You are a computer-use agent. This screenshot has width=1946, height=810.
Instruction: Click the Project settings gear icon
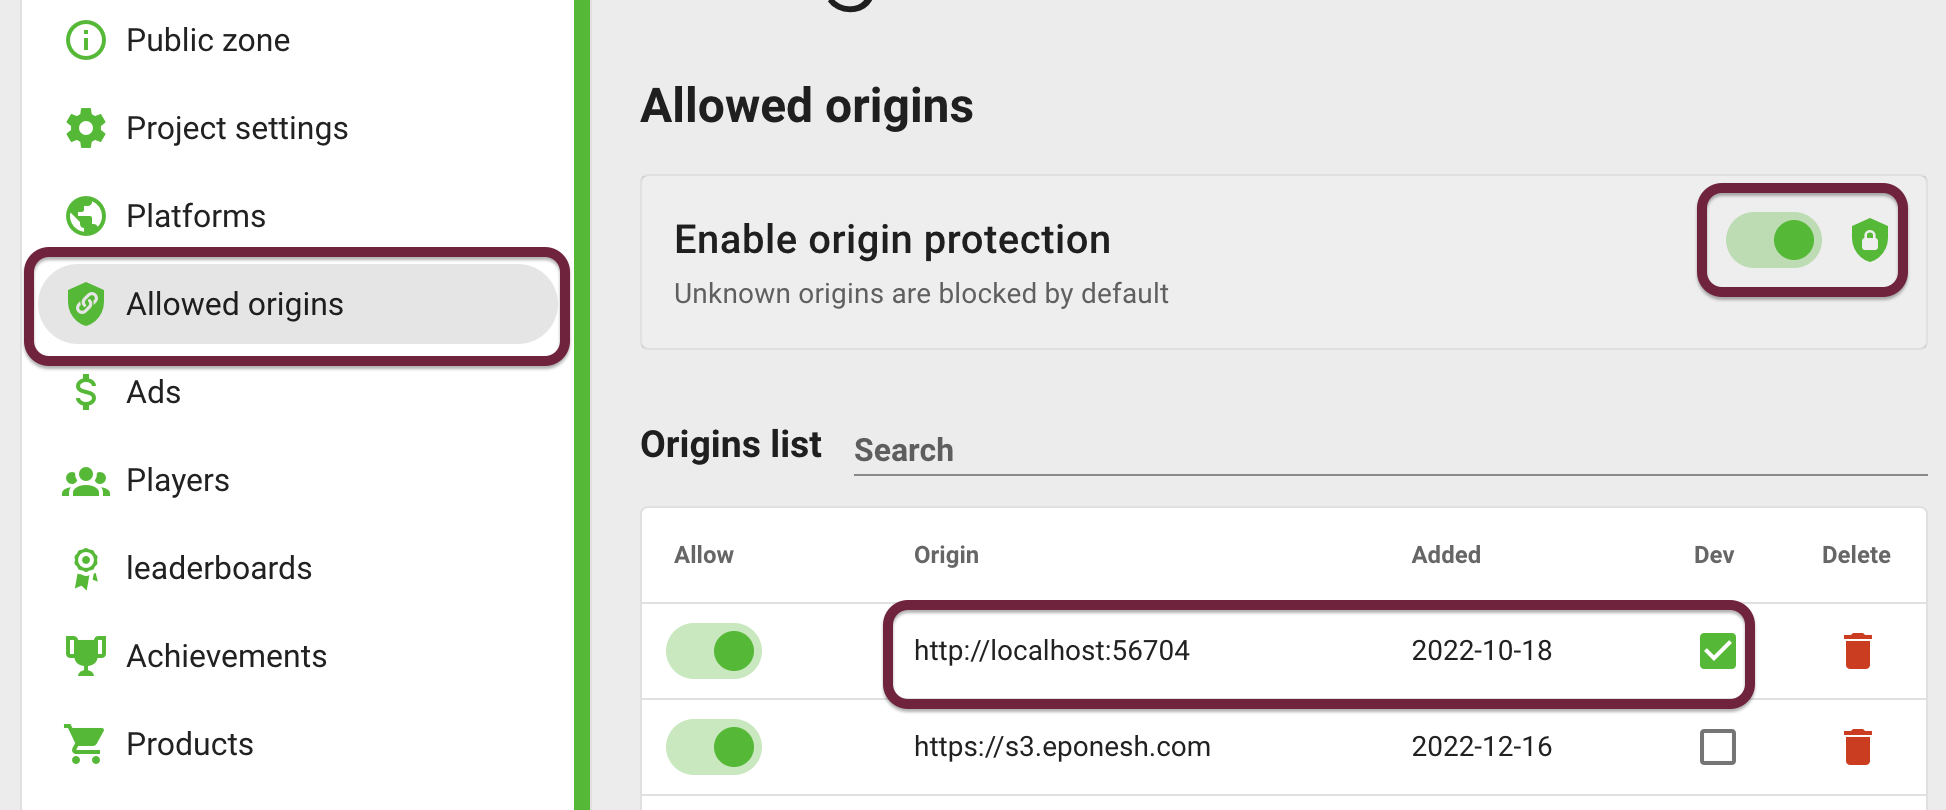click(x=86, y=128)
